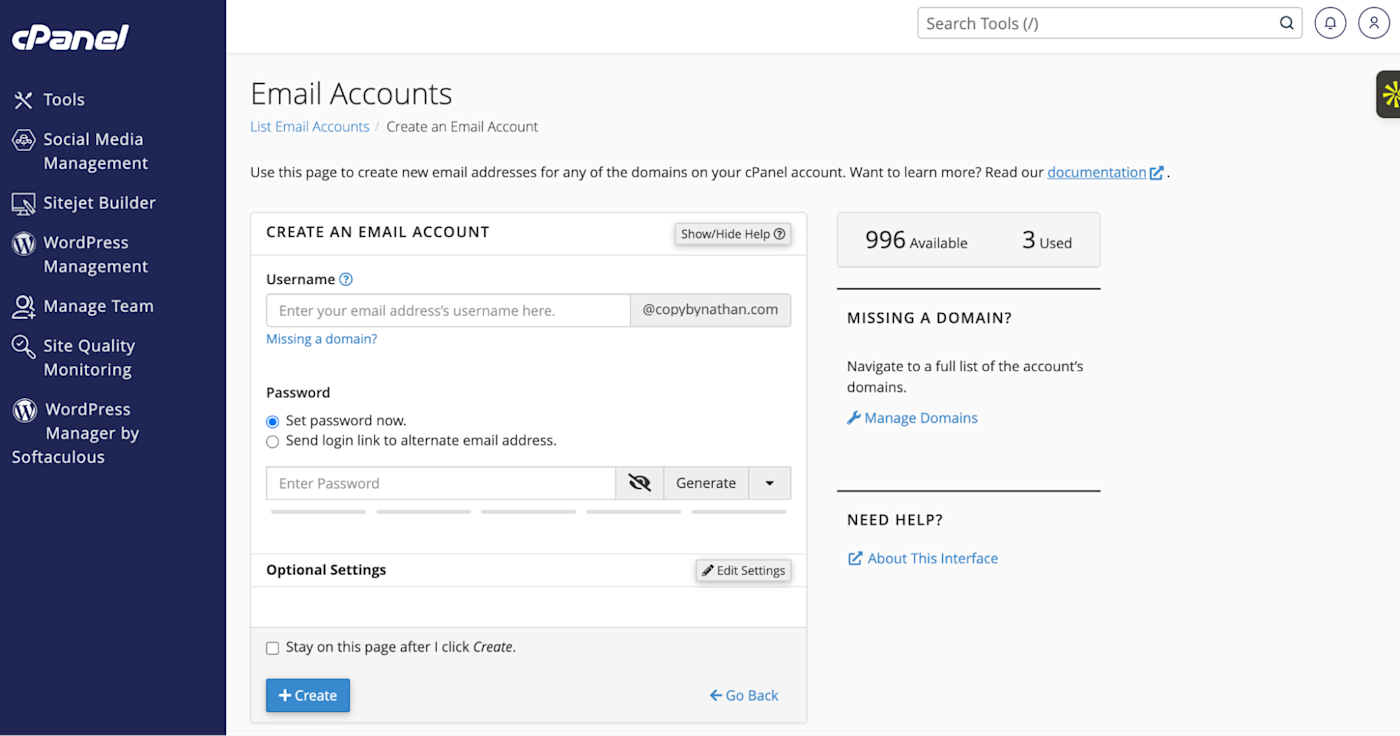This screenshot has width=1400, height=736.
Task: Click the Manage Team icon
Action: click(x=23, y=307)
